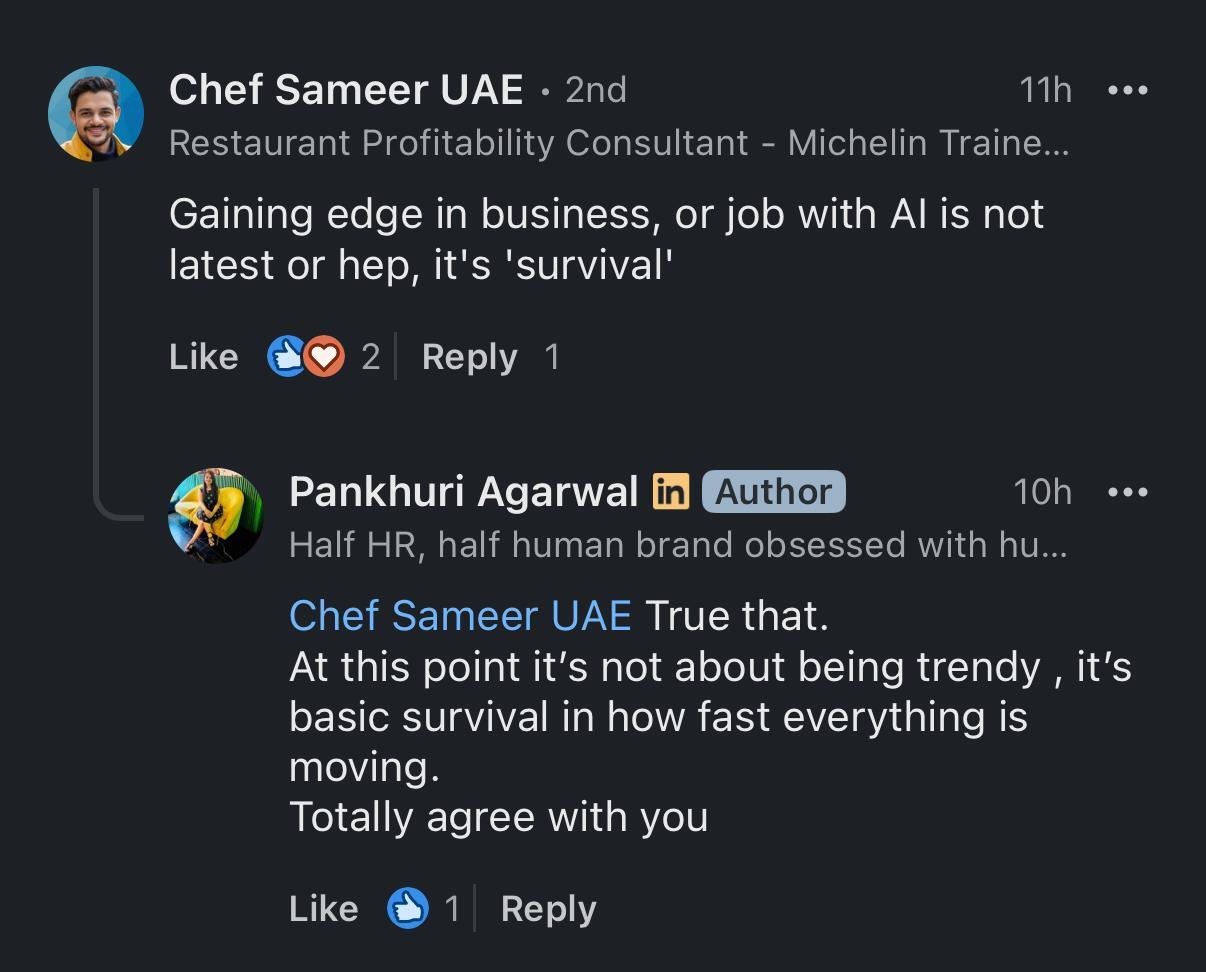Like Pankhuri Agarwal's reply
1206x972 pixels.
click(x=323, y=909)
